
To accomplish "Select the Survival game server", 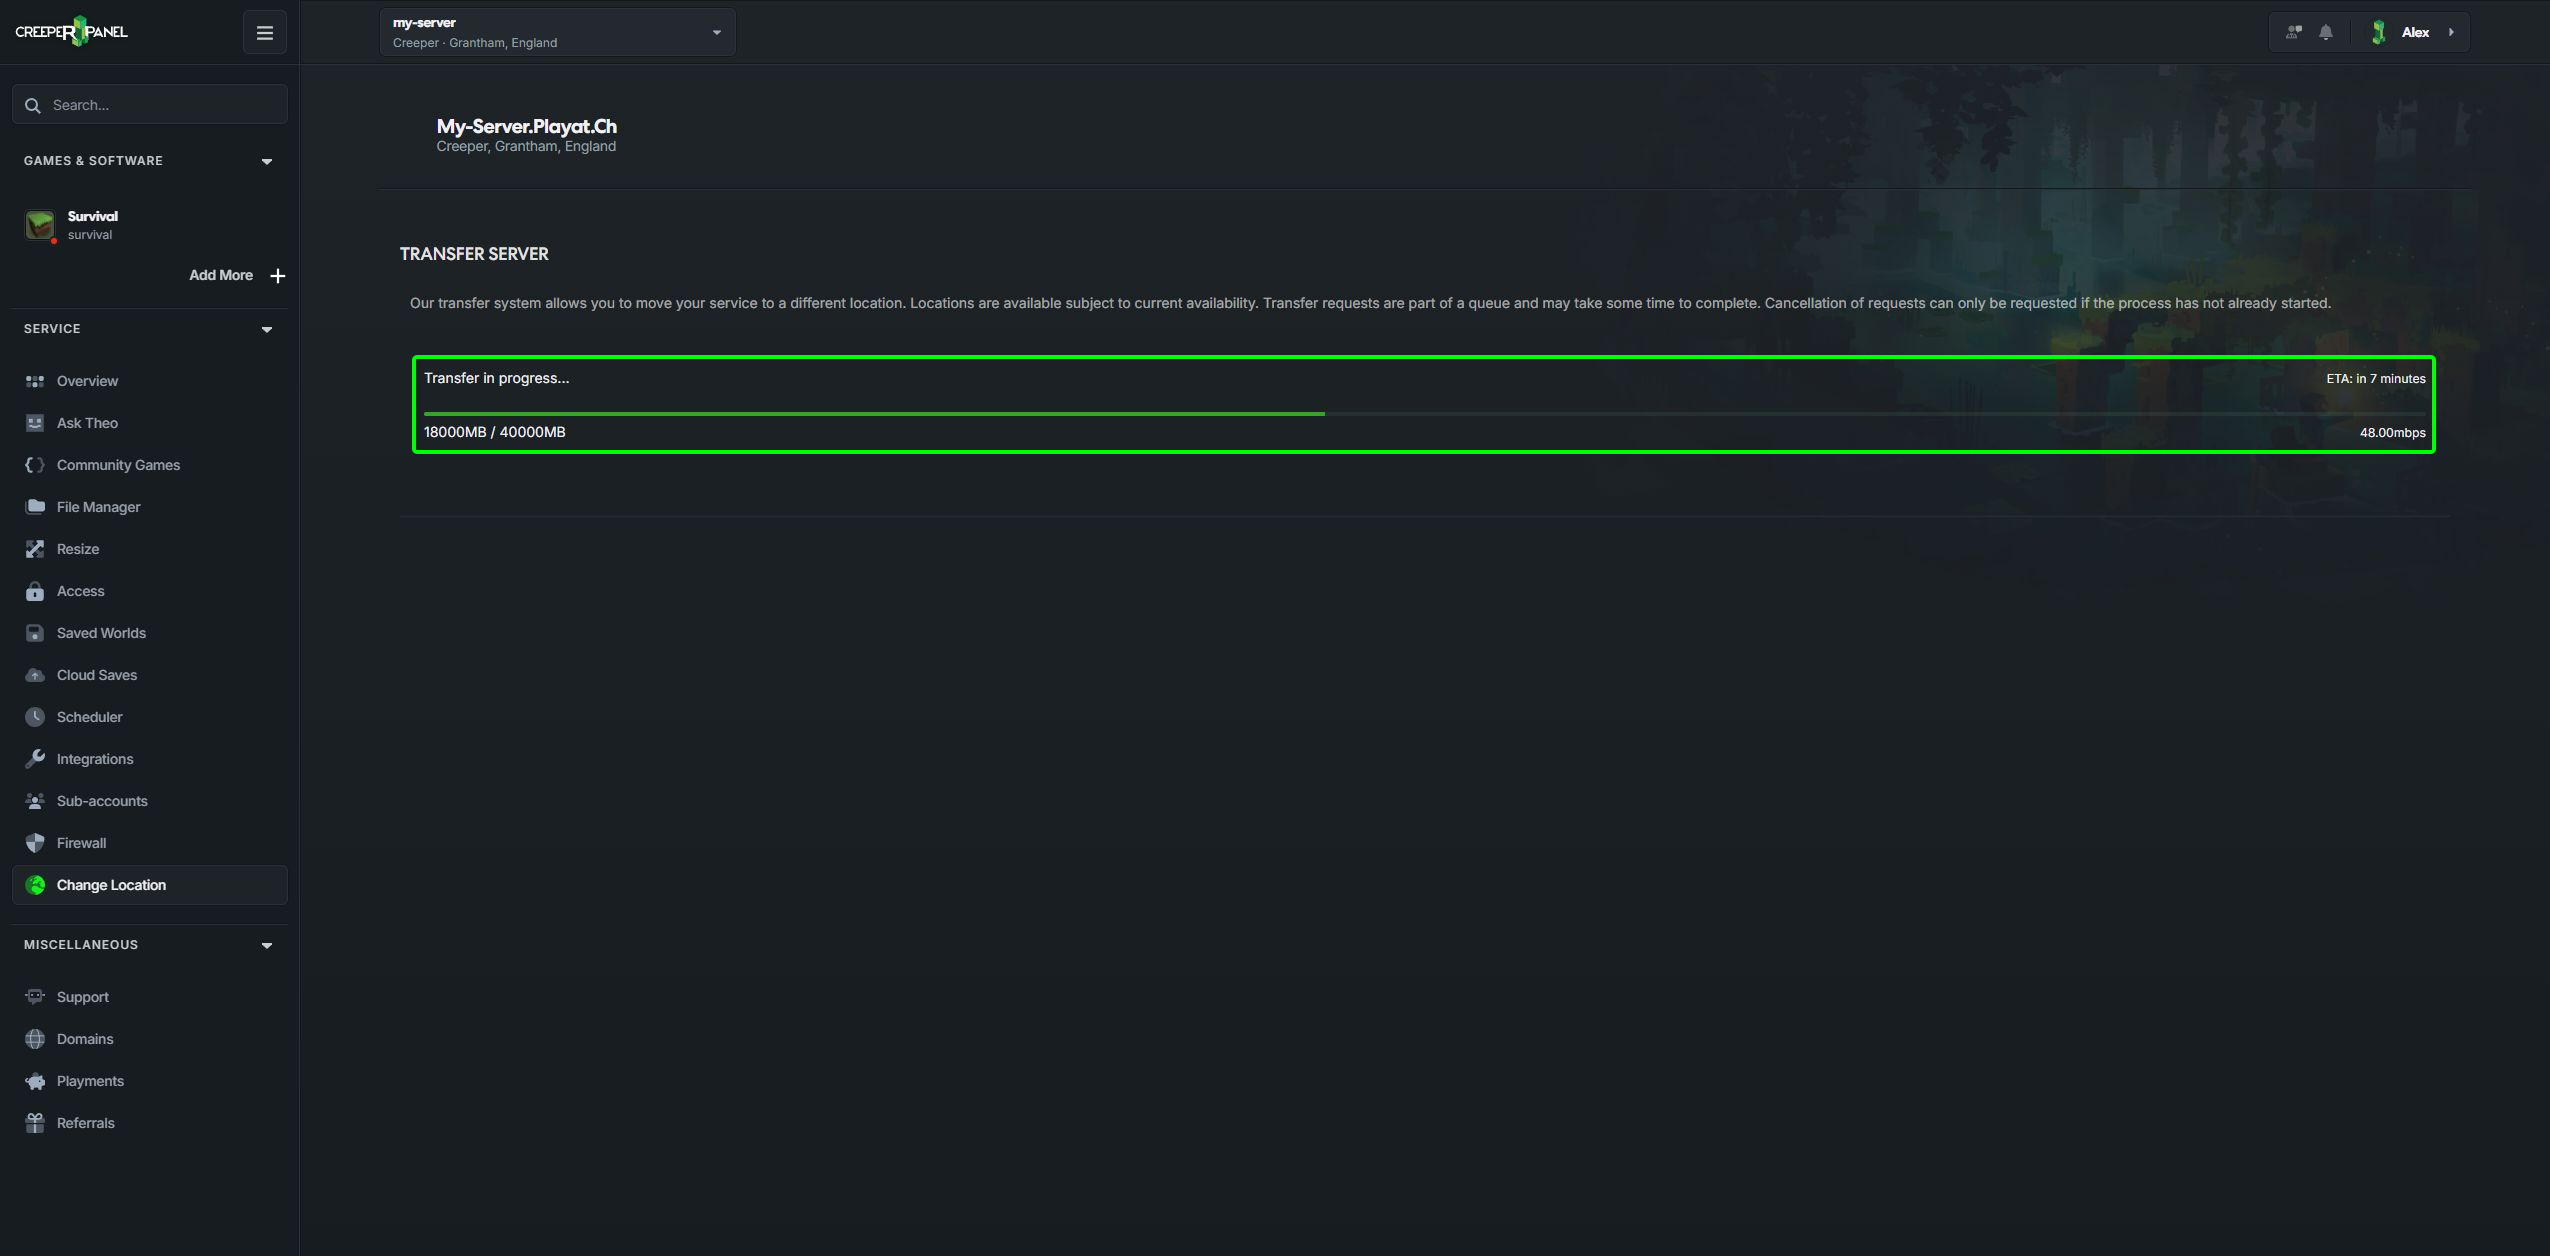I will coord(150,225).
